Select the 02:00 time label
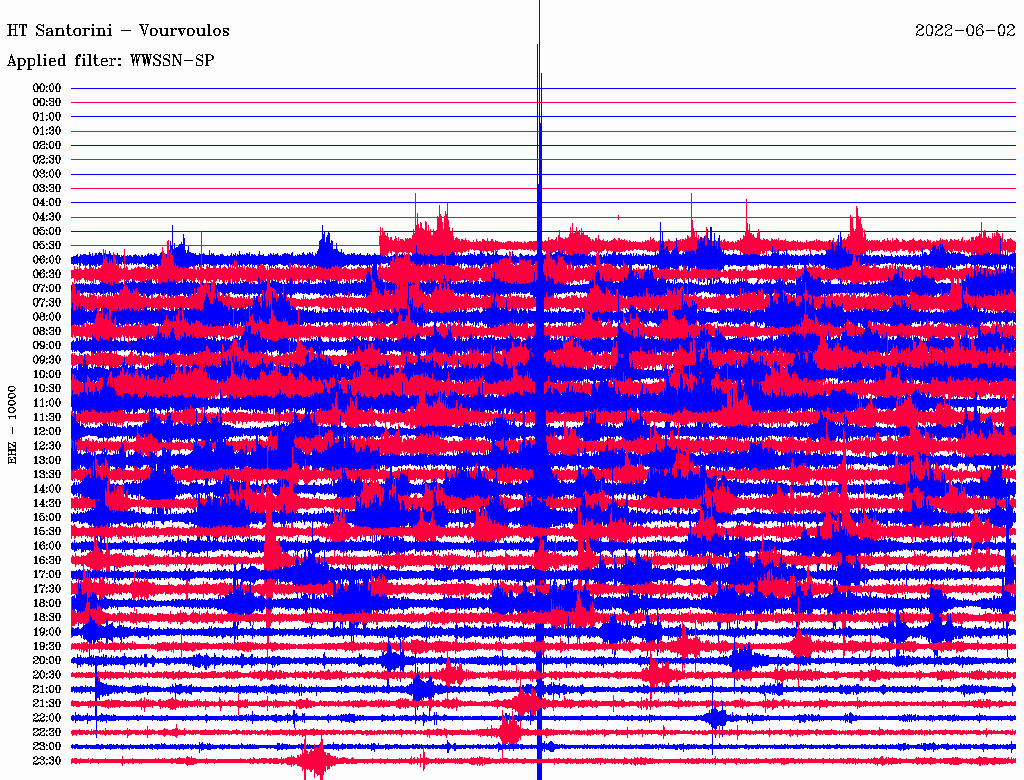Screen dimensions: 1024x780 point(47,146)
